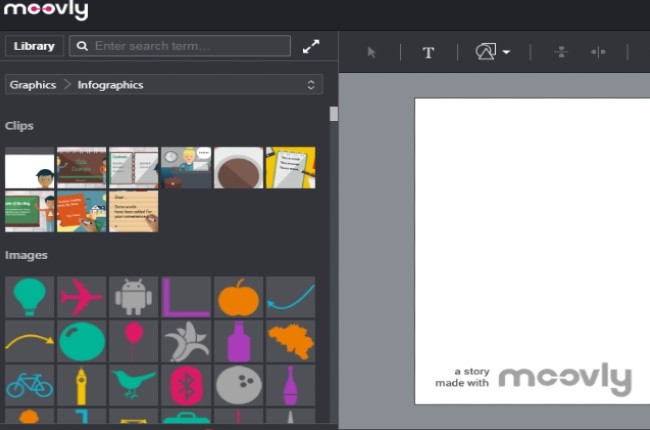Select the pink airplane image
650x430 pixels.
point(81,297)
